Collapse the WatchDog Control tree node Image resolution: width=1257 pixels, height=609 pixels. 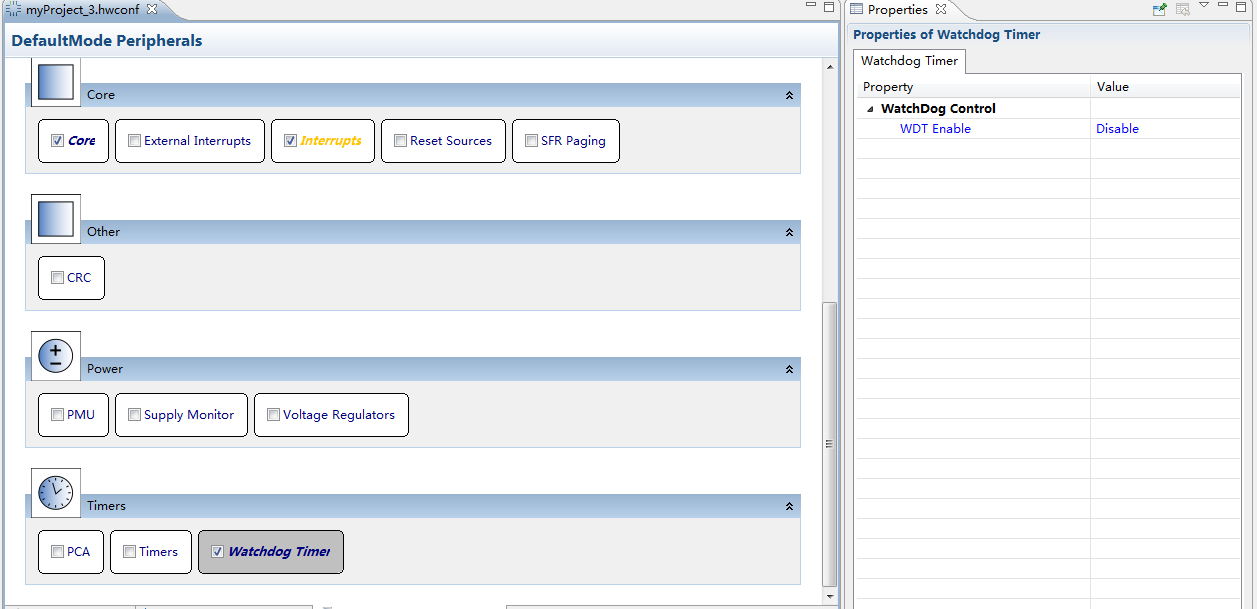870,109
